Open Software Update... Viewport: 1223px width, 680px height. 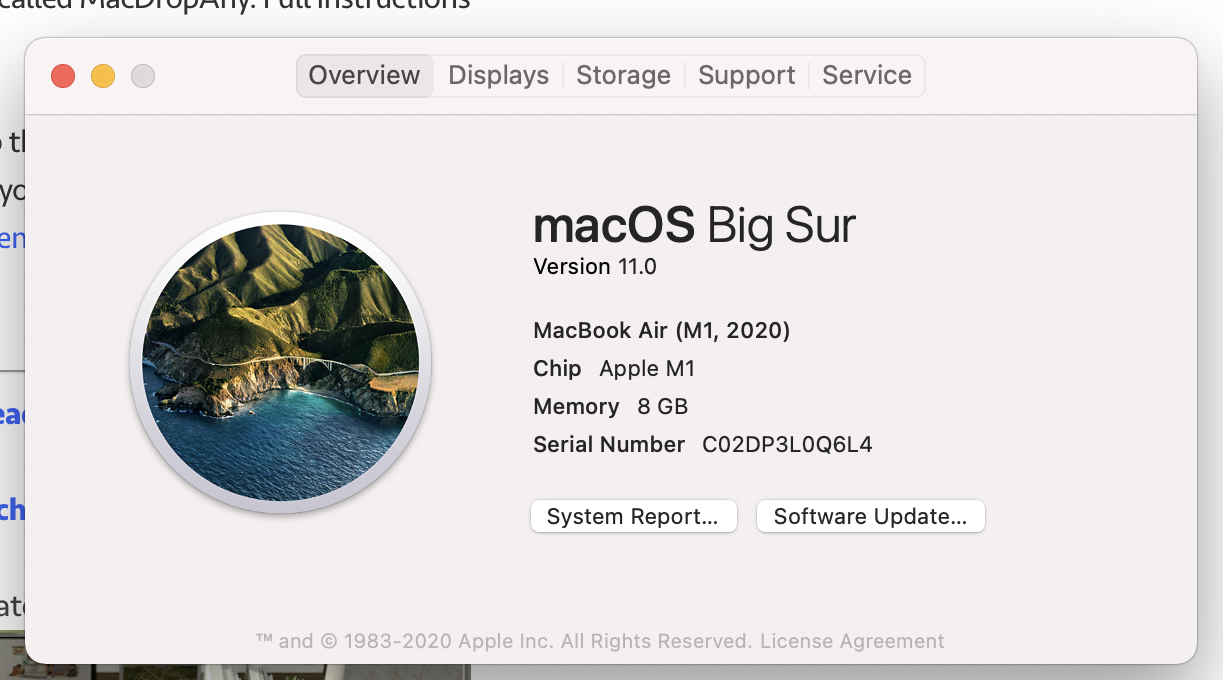[x=870, y=516]
